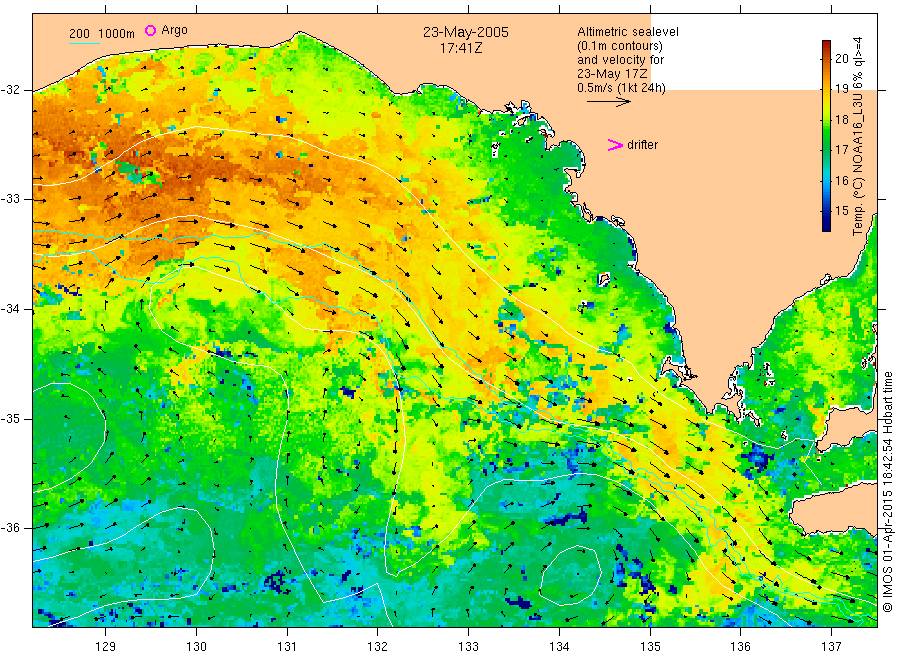900x660 pixels.
Task: Click the colorbar value 19
Action: 841,88
